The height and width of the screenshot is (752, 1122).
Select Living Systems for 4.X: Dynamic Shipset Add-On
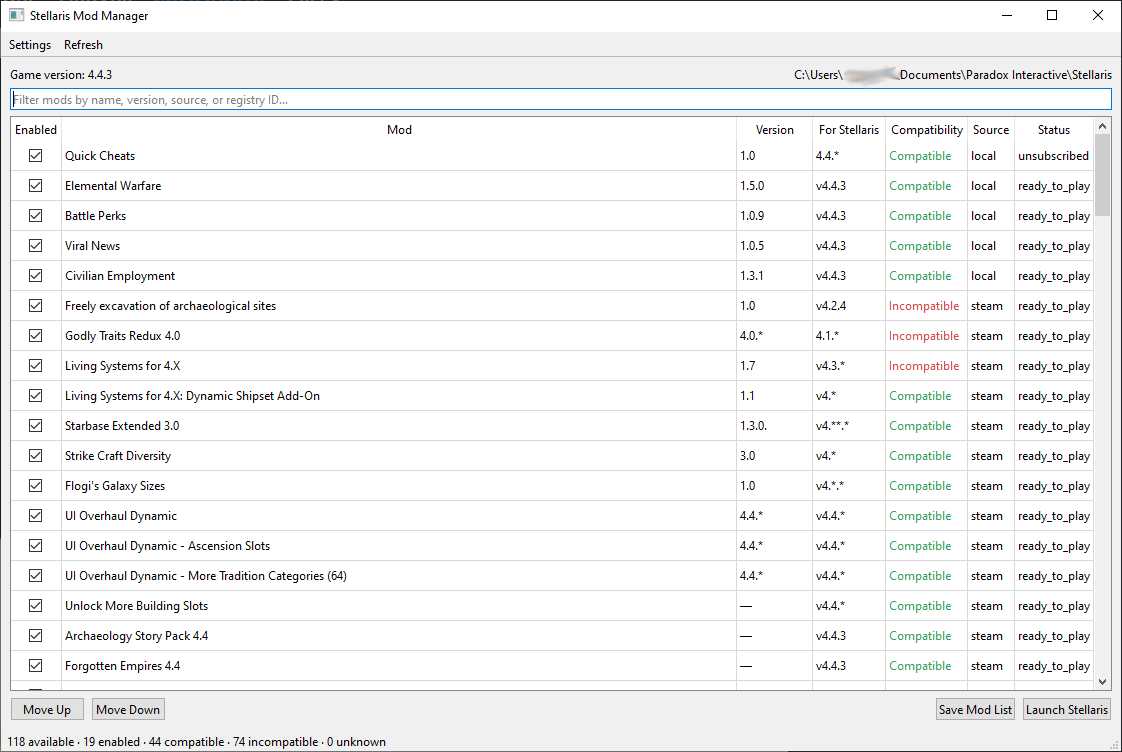[x=552, y=396]
